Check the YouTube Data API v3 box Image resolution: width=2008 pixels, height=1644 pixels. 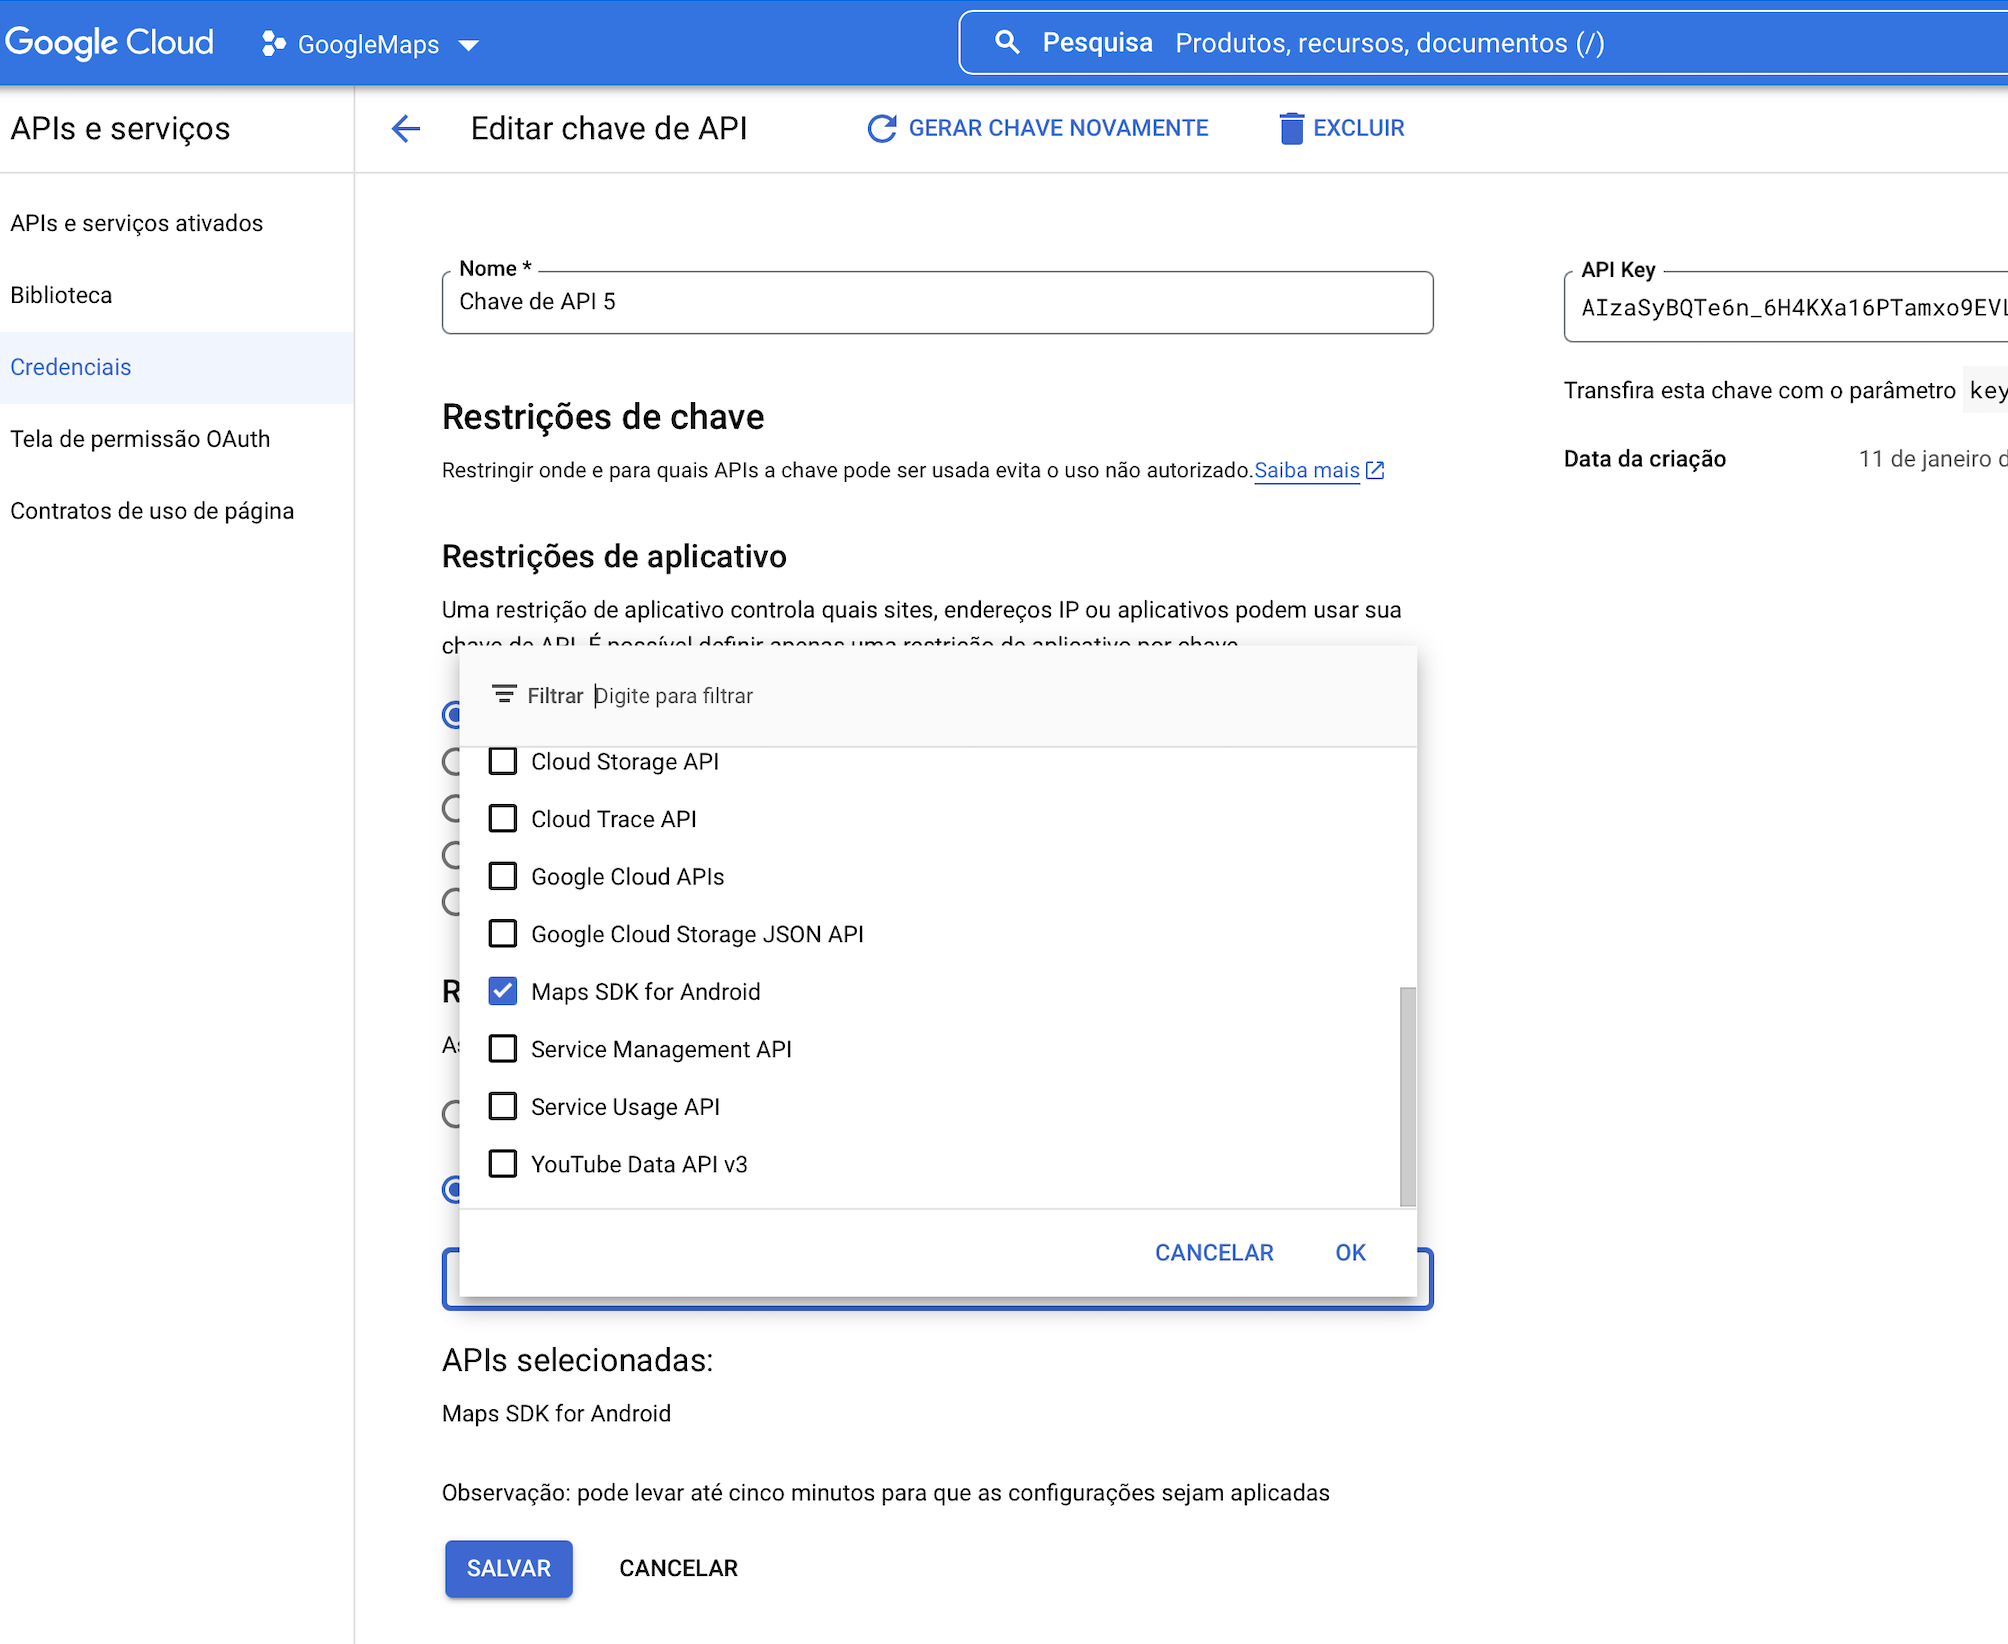(x=503, y=1164)
